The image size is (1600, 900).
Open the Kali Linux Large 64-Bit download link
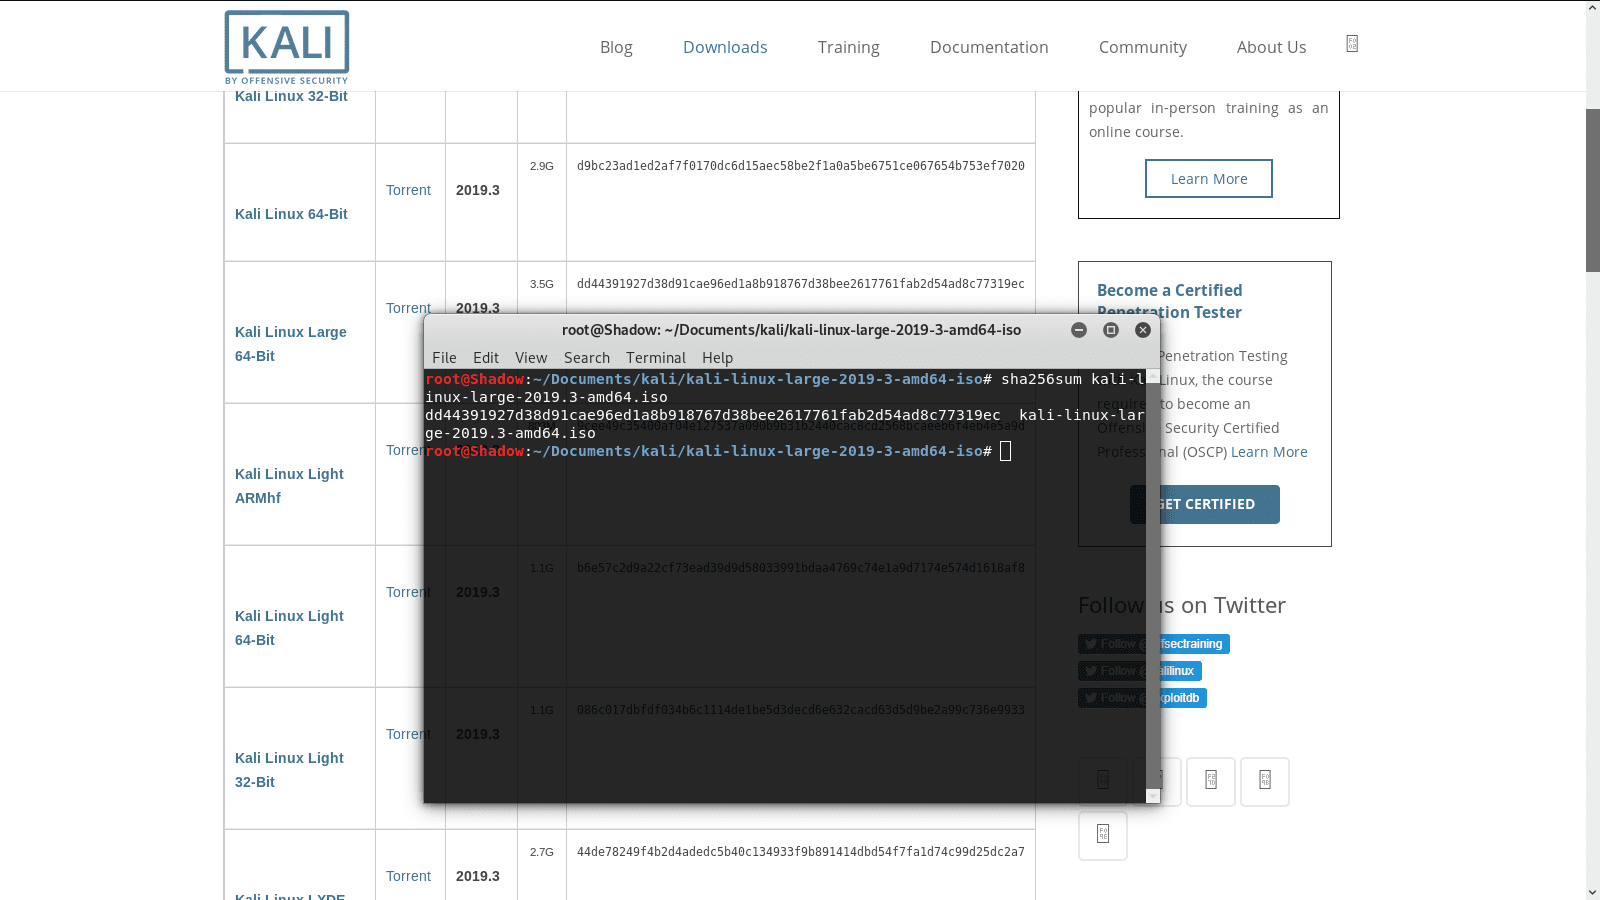[291, 344]
